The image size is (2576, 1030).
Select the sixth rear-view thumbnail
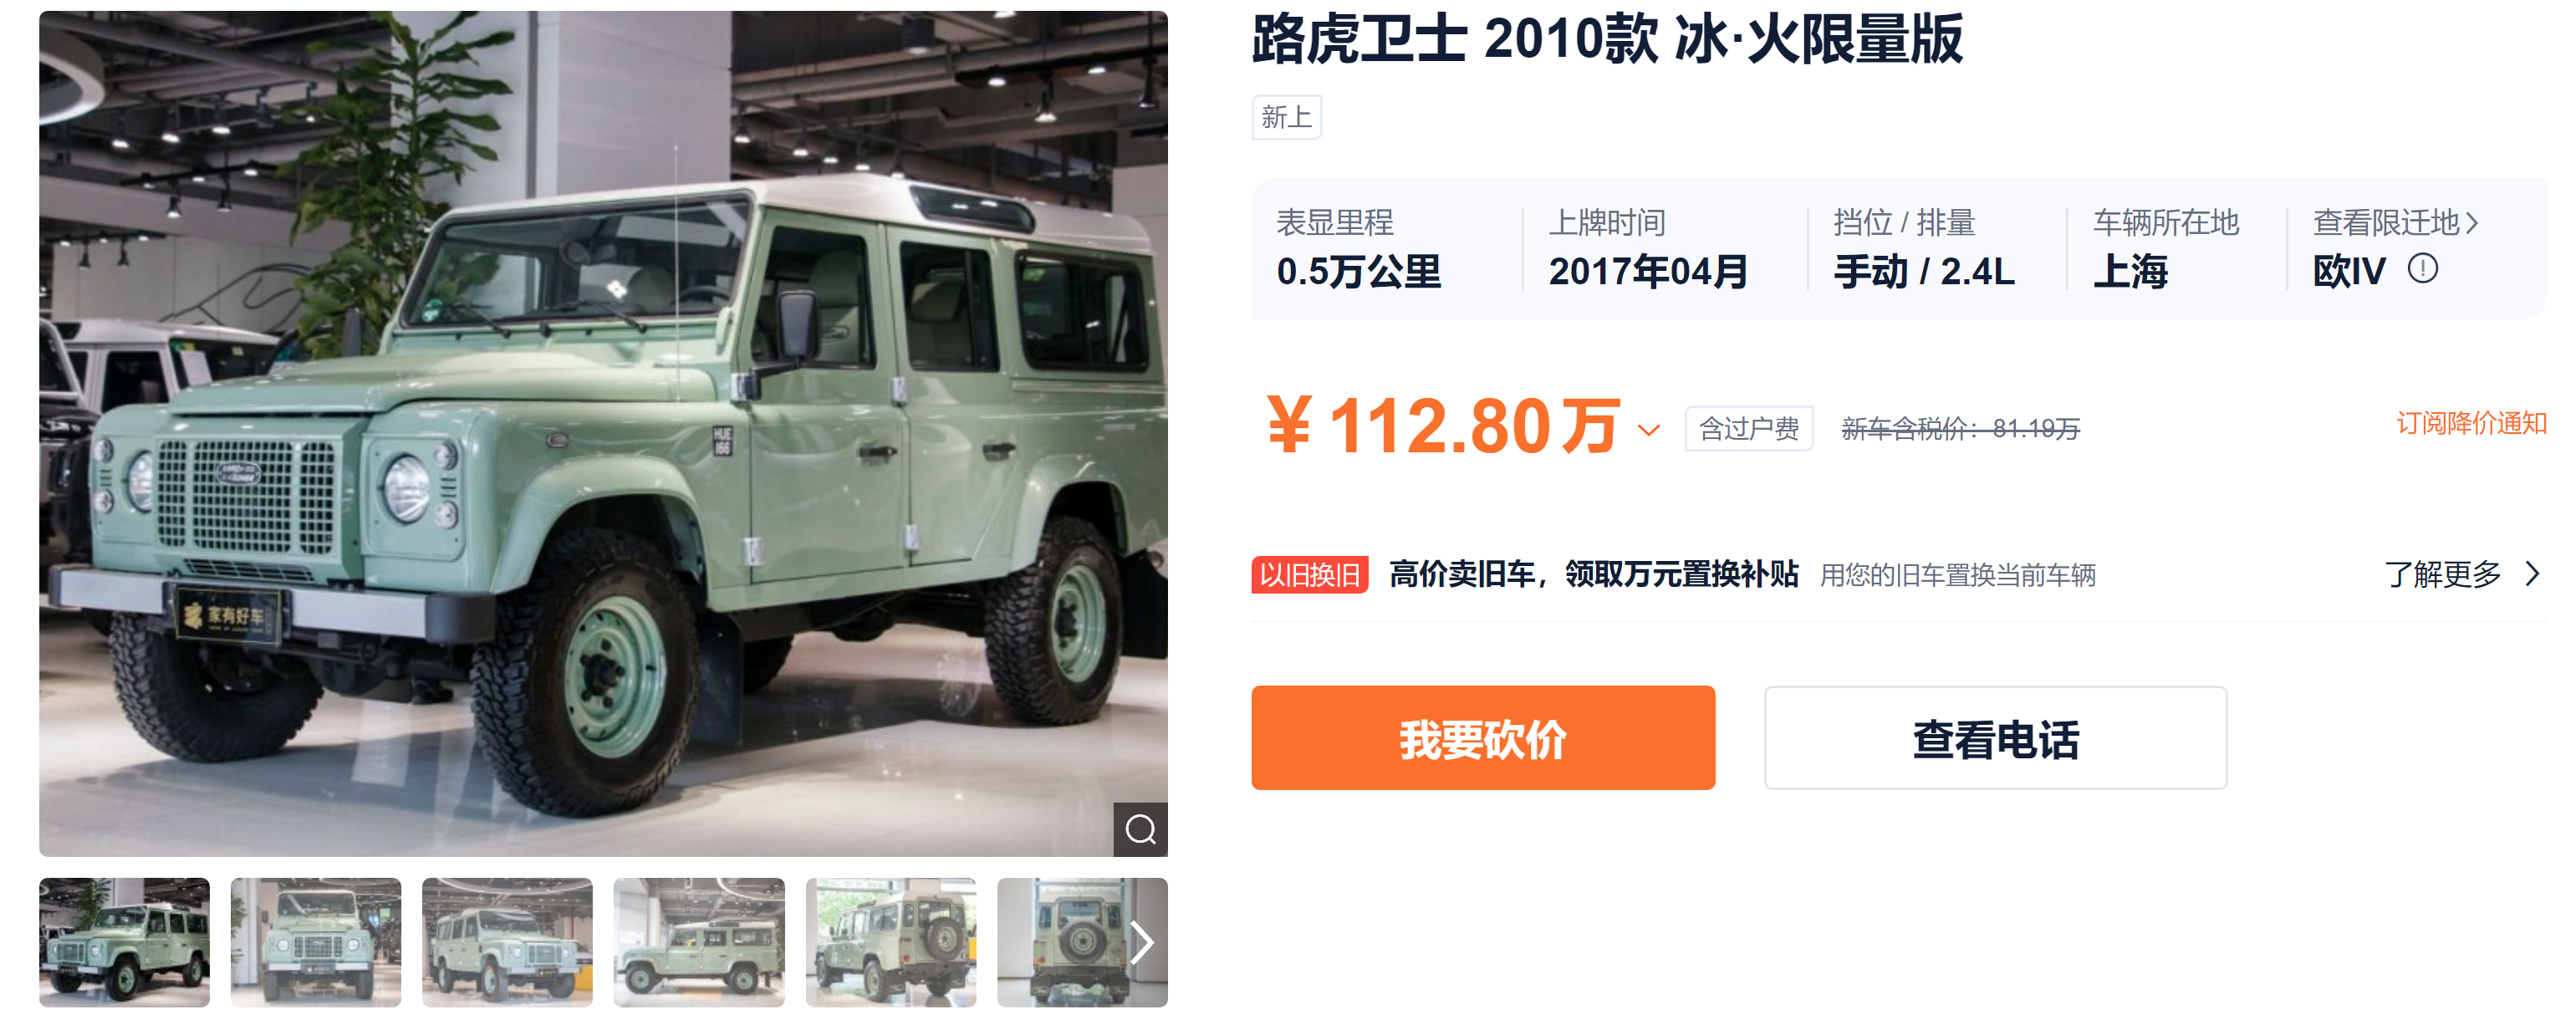1070,942
